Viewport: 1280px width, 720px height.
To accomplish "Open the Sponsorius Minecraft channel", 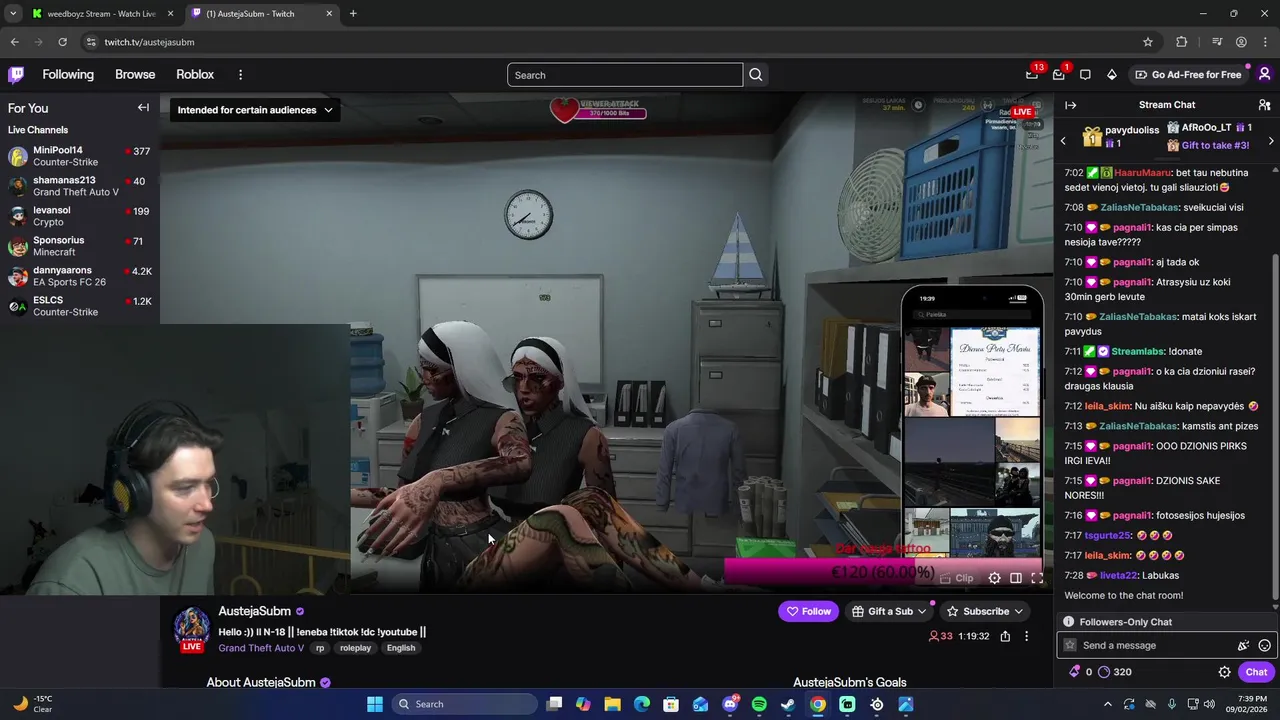I will click(x=80, y=246).
